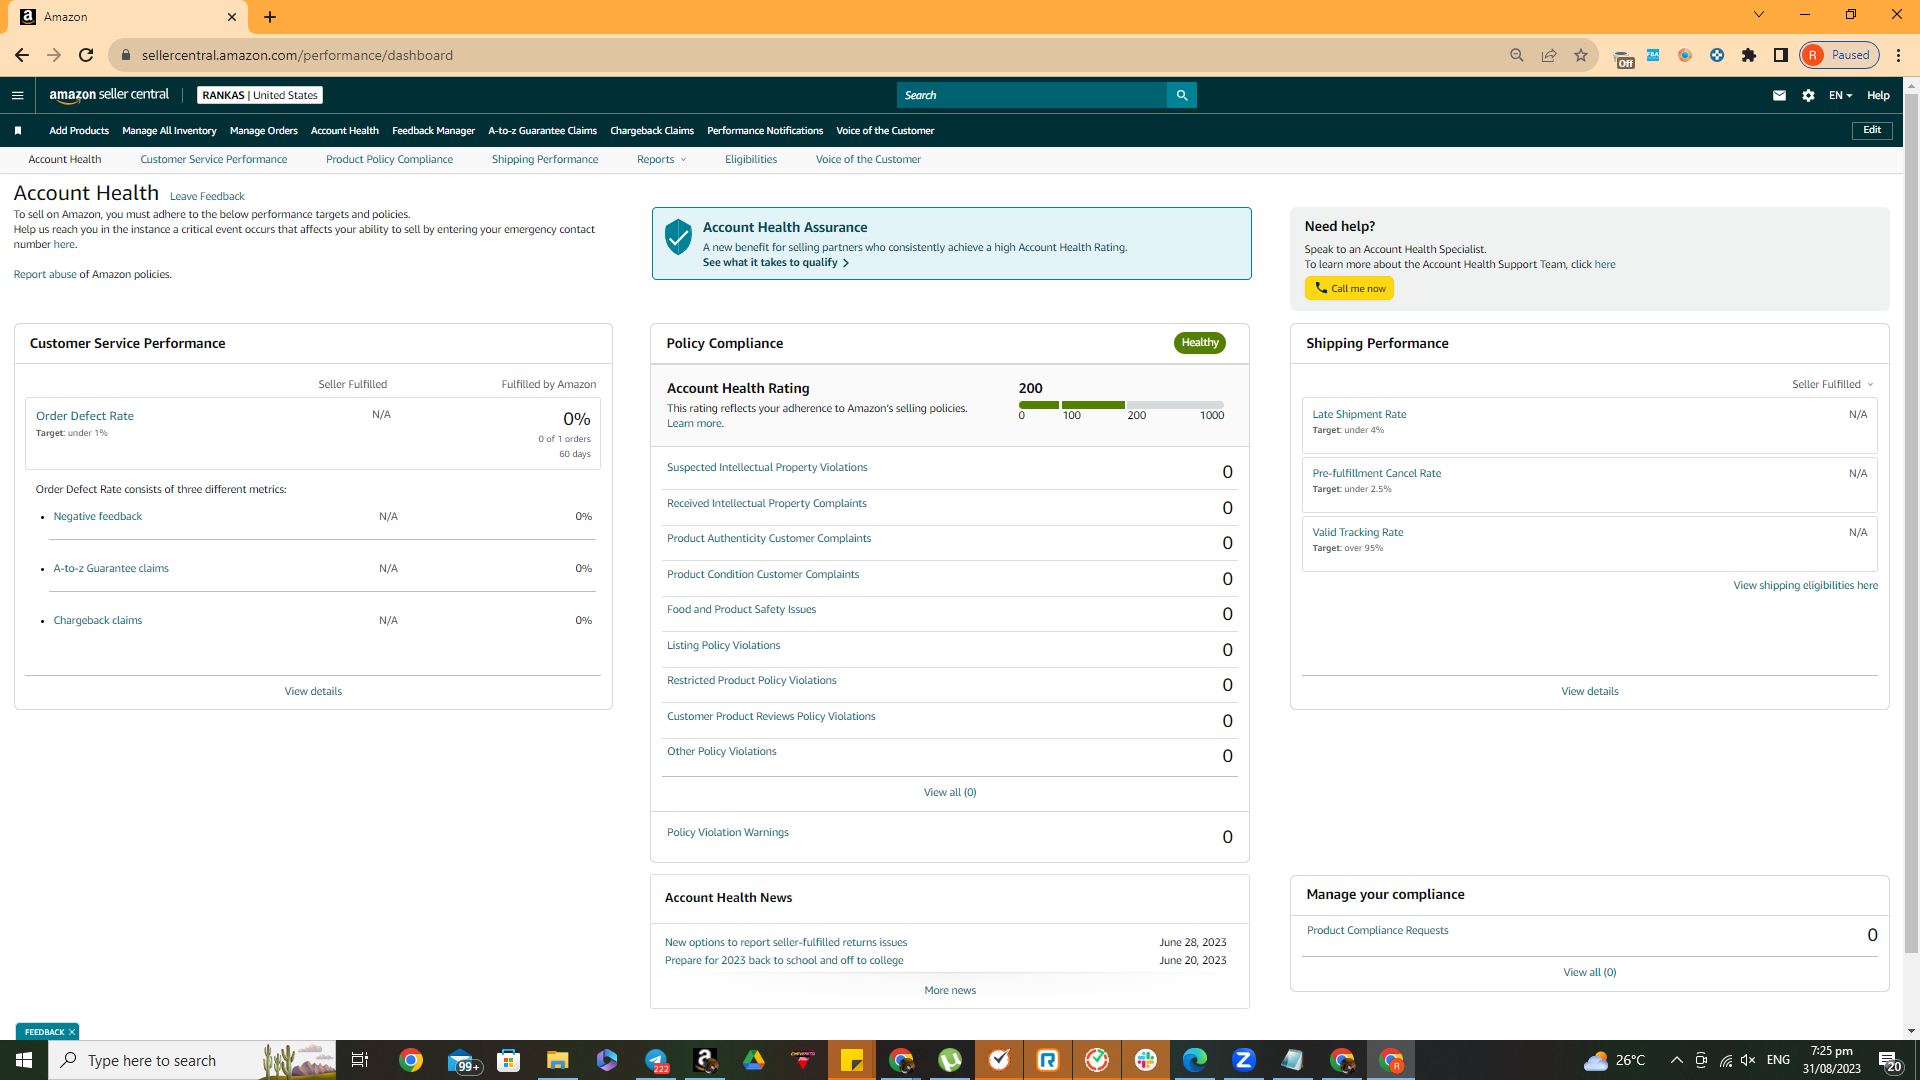Image resolution: width=1920 pixels, height=1080 pixels.
Task: Open Product Compliance Requests link
Action: click(x=1377, y=931)
